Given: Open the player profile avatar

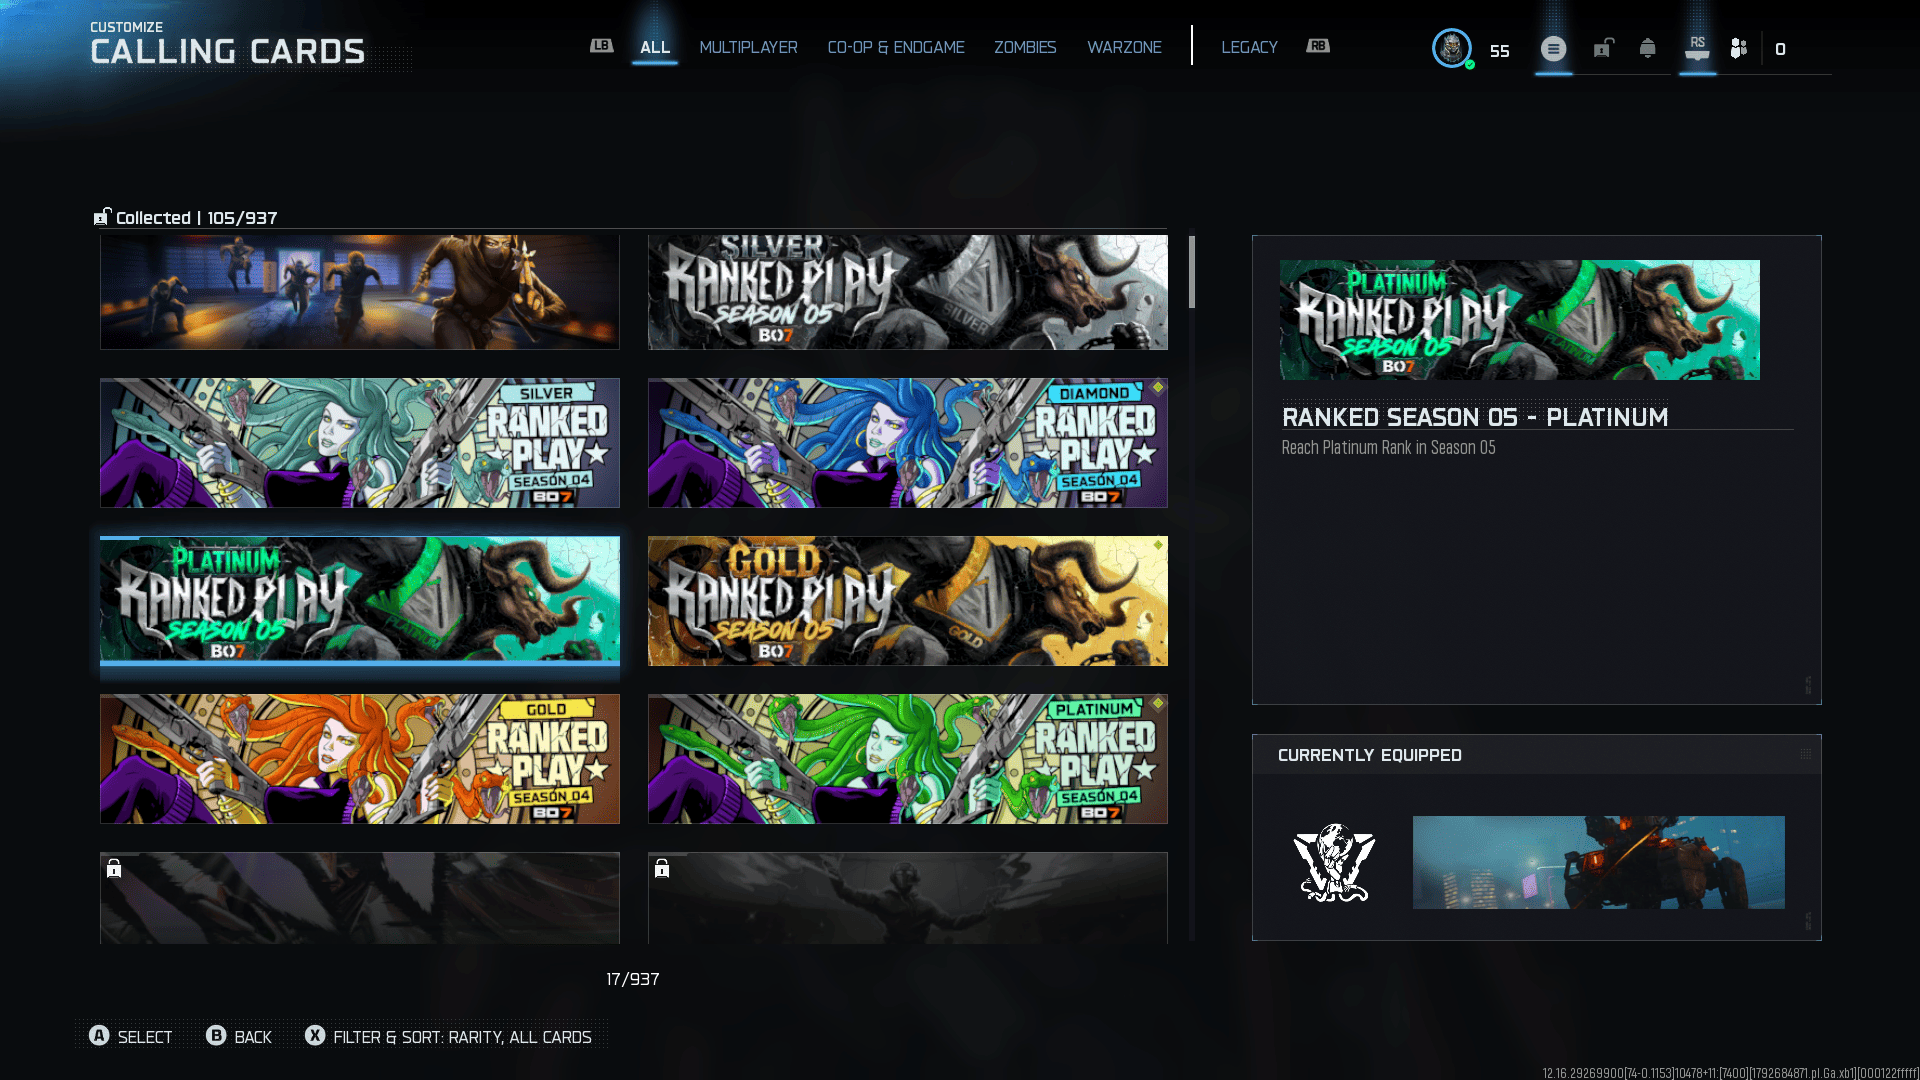Looking at the screenshot, I should 1451,48.
